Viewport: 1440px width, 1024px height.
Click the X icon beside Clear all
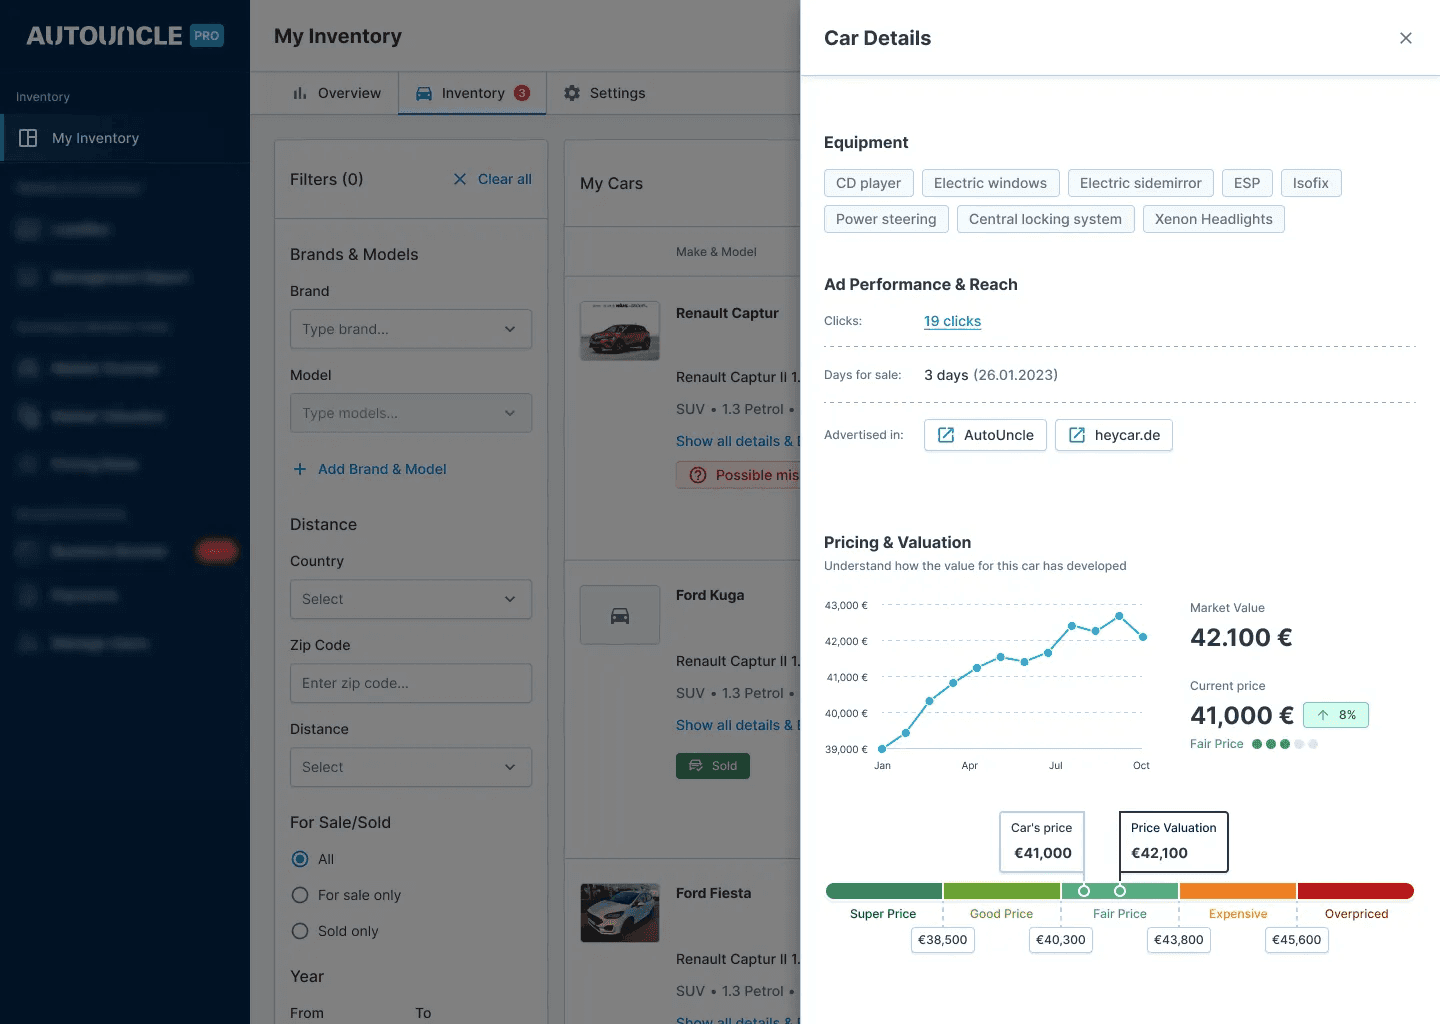click(x=460, y=179)
